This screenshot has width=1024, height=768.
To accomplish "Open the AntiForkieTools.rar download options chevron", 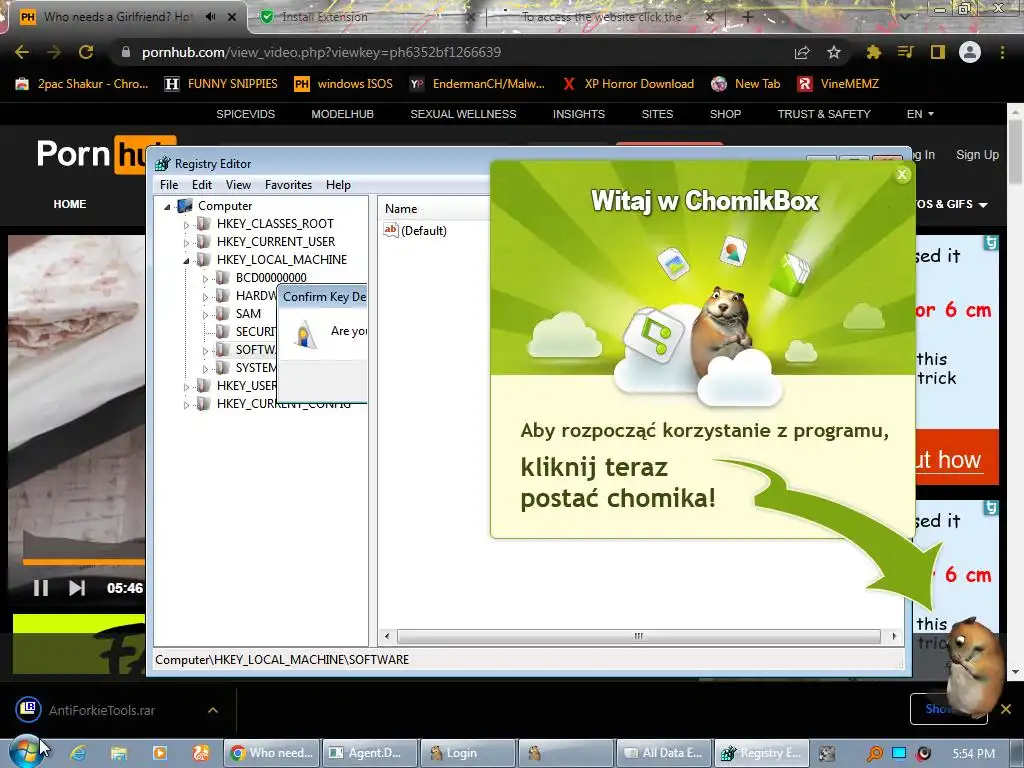I will (x=213, y=710).
